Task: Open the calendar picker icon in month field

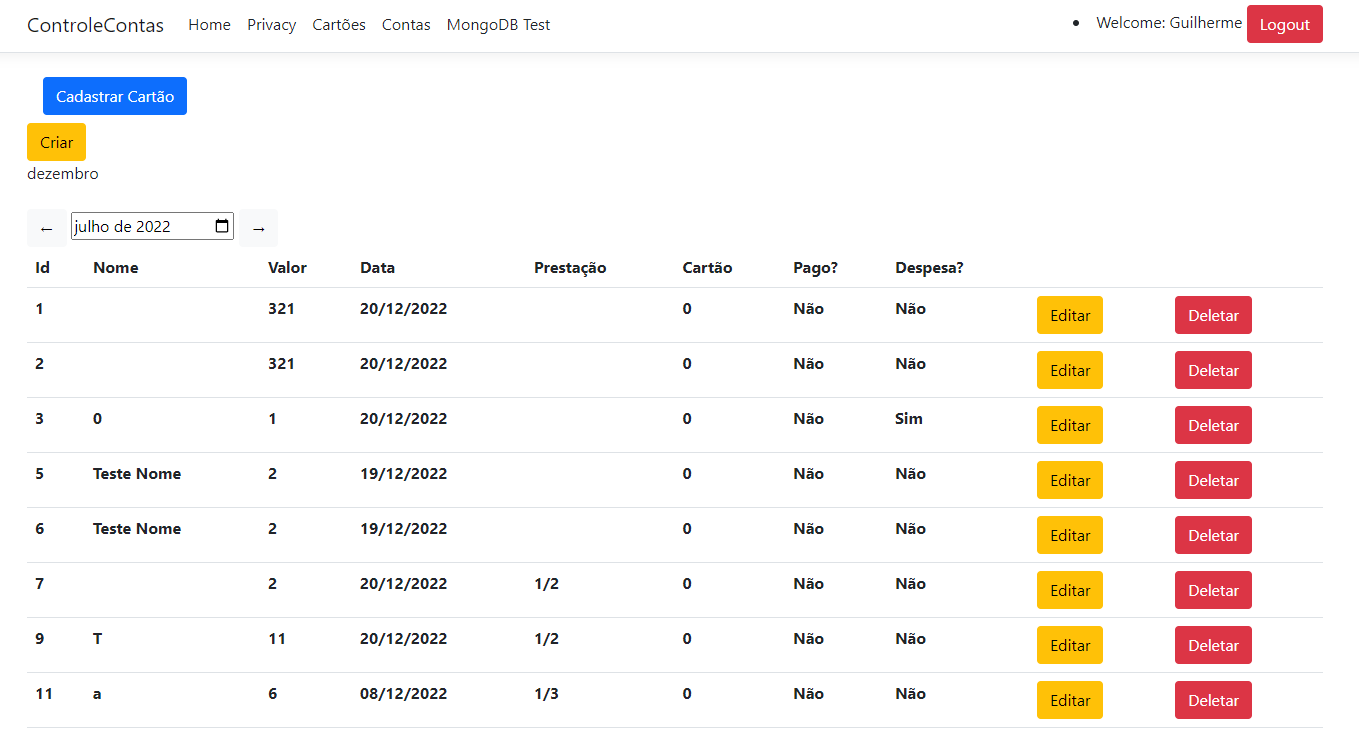Action: point(222,227)
